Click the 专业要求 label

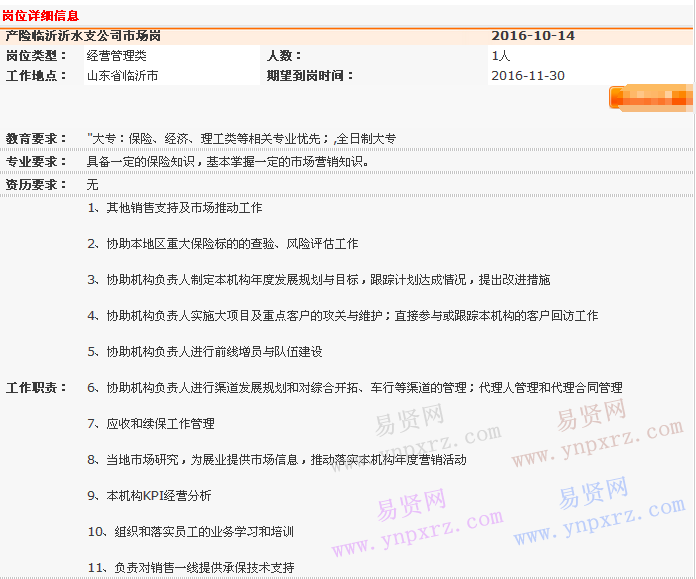click(36, 162)
